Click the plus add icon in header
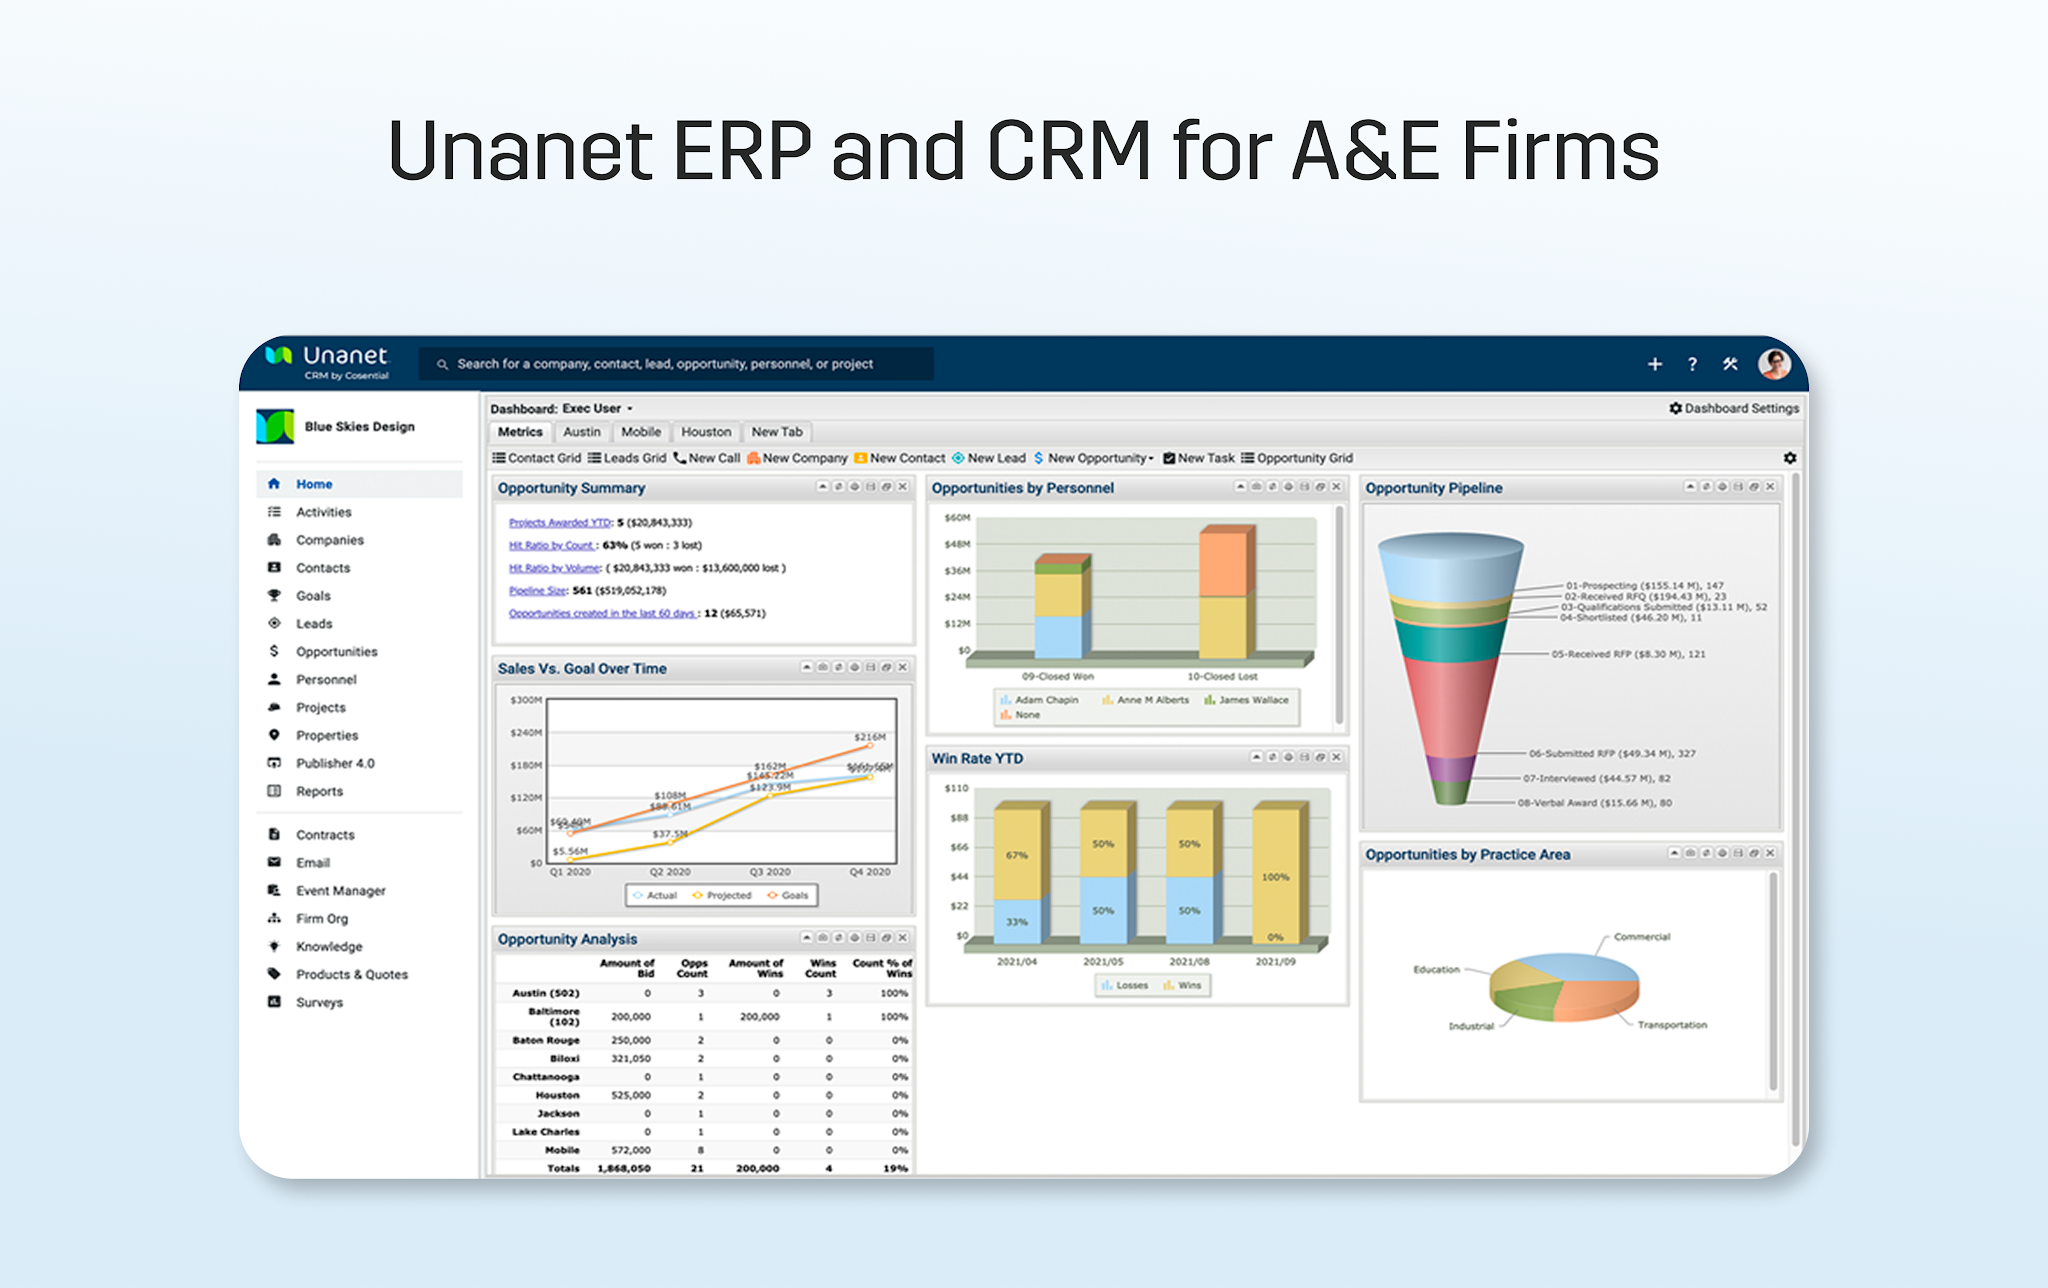The height and width of the screenshot is (1288, 2048). [1654, 364]
